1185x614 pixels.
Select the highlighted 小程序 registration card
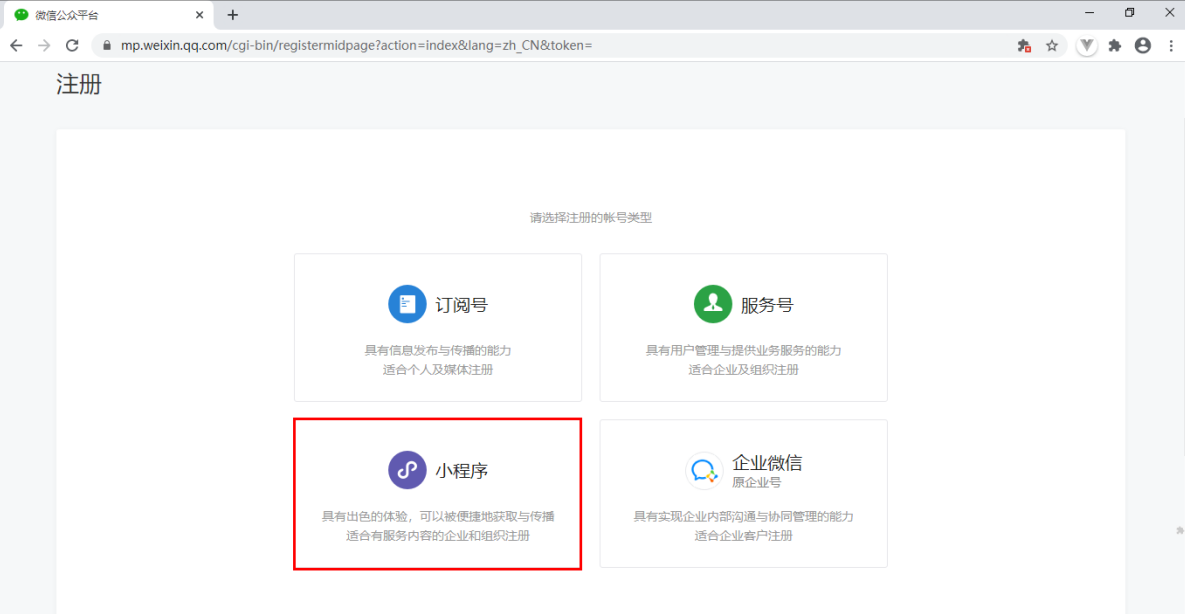[x=437, y=493]
